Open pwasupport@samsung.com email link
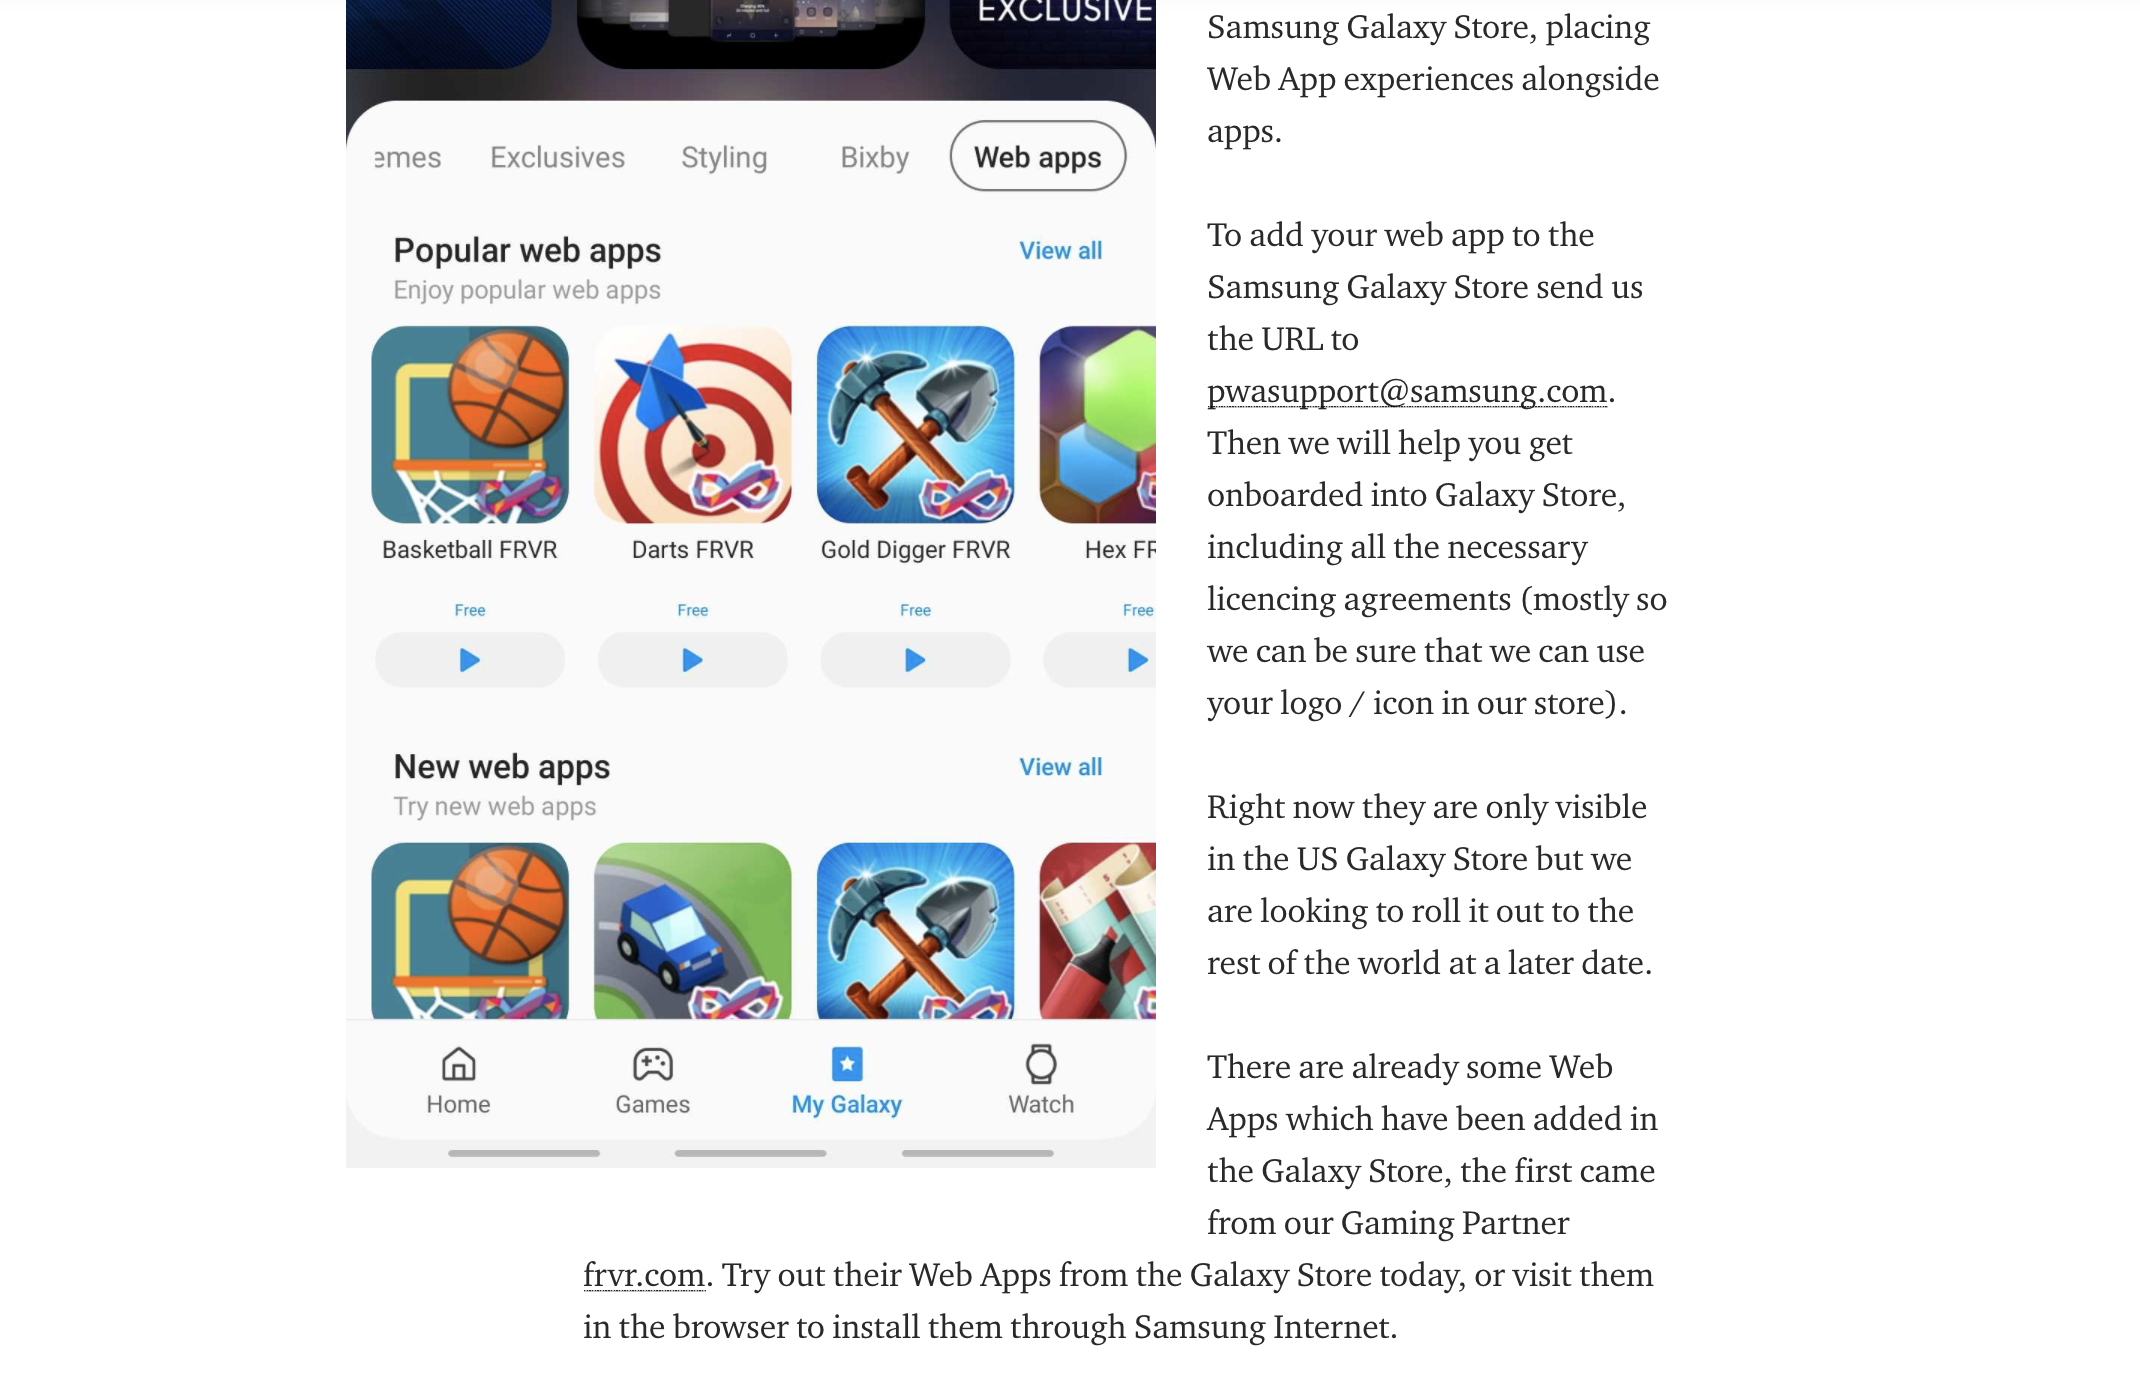 click(x=1405, y=390)
